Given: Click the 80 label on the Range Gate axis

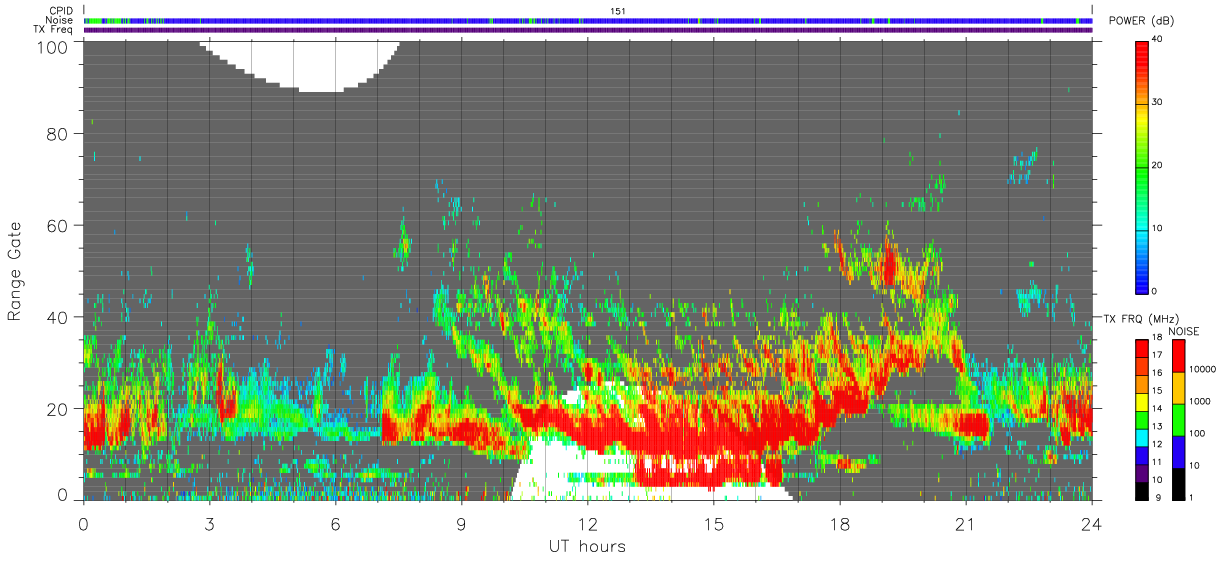Looking at the screenshot, I should point(58,134).
